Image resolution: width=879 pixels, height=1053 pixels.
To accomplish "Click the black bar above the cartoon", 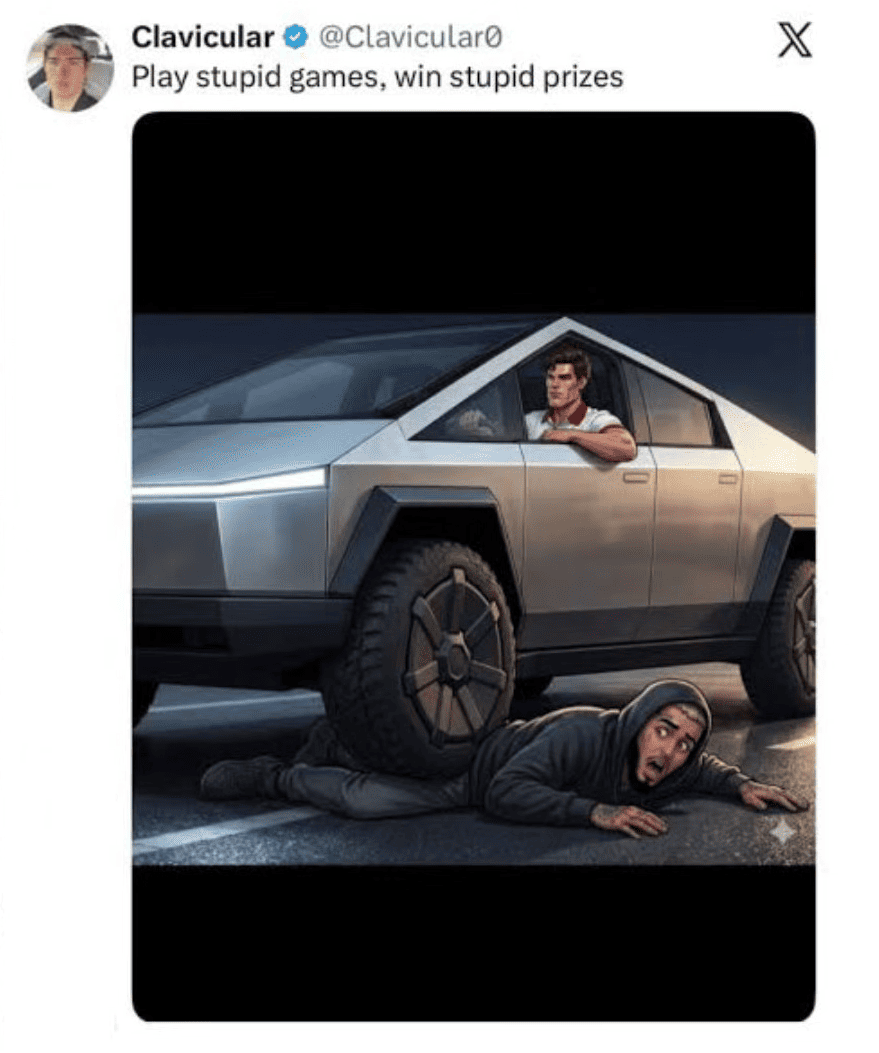I will click(x=473, y=213).
